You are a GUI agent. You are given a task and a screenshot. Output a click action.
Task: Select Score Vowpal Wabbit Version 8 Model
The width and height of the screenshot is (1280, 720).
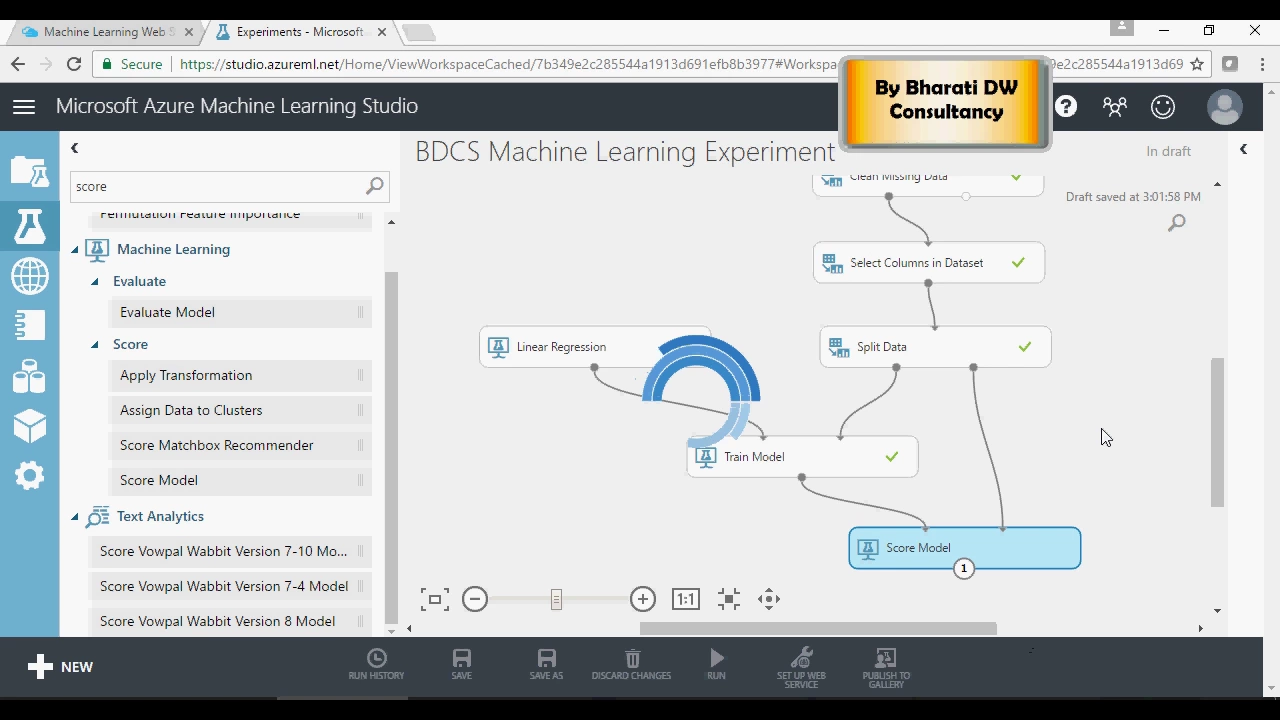pos(230,621)
